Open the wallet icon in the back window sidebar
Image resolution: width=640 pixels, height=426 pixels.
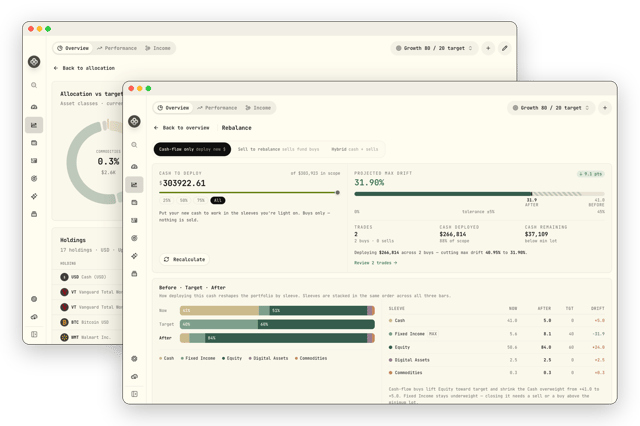(34, 143)
